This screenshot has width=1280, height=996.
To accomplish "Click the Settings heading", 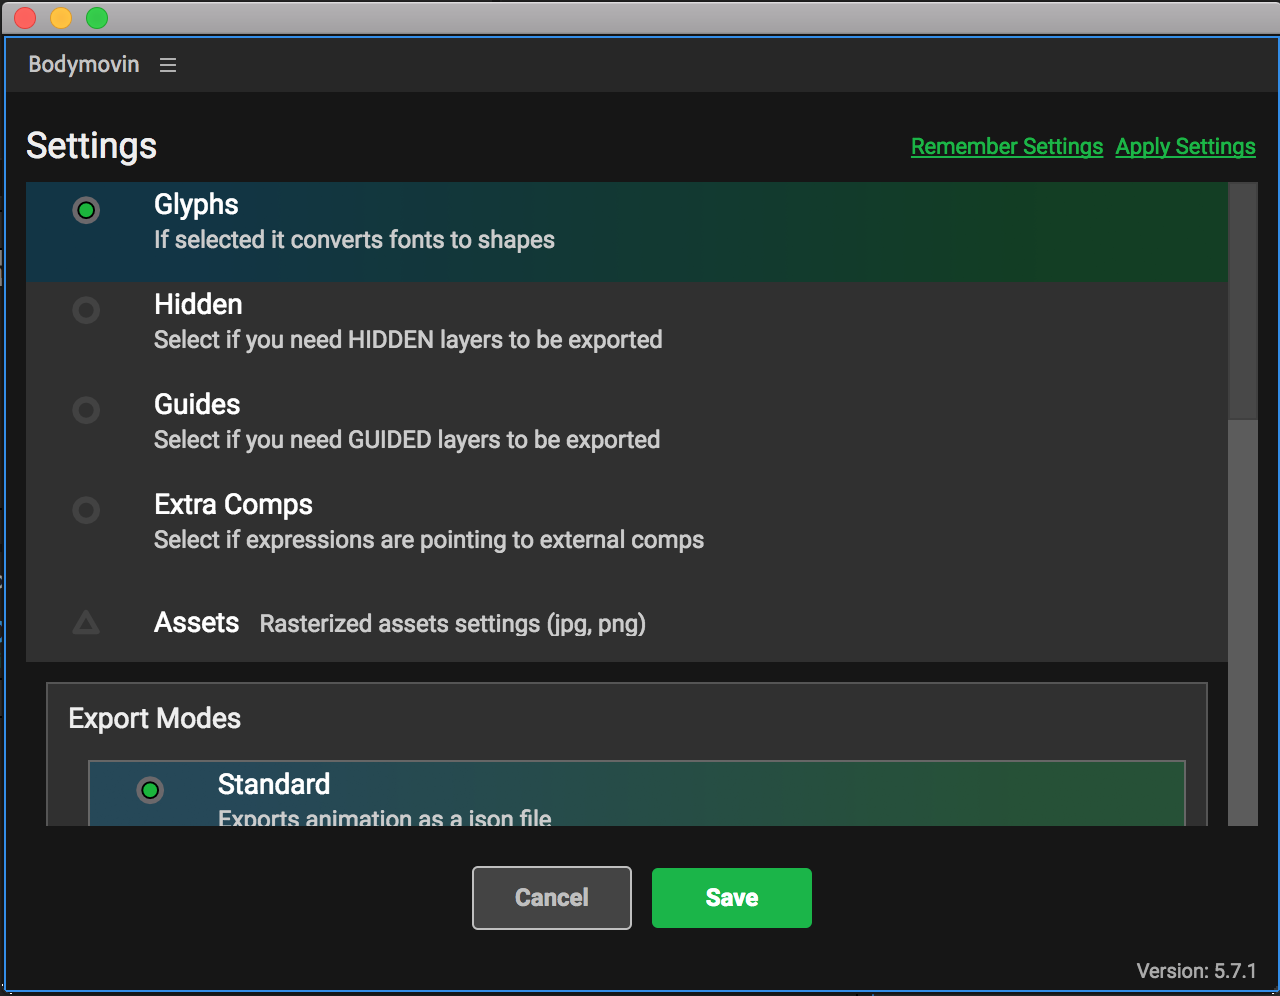I will [91, 146].
